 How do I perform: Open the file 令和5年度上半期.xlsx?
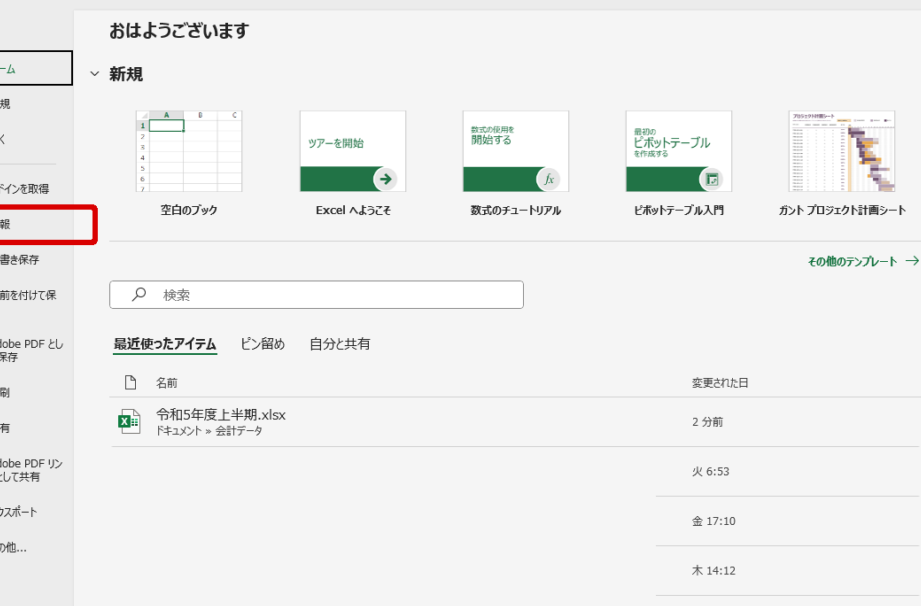coord(220,415)
